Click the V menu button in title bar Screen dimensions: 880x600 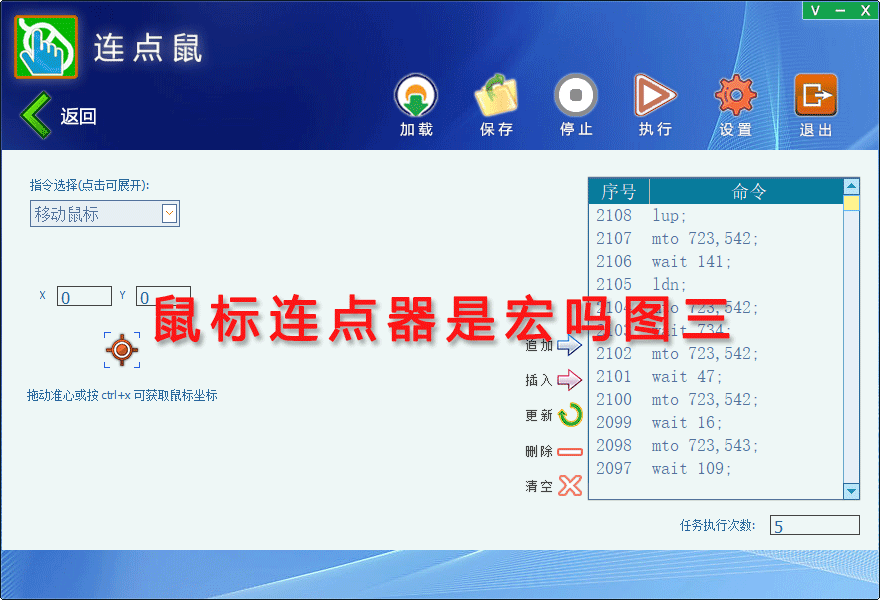pos(815,10)
